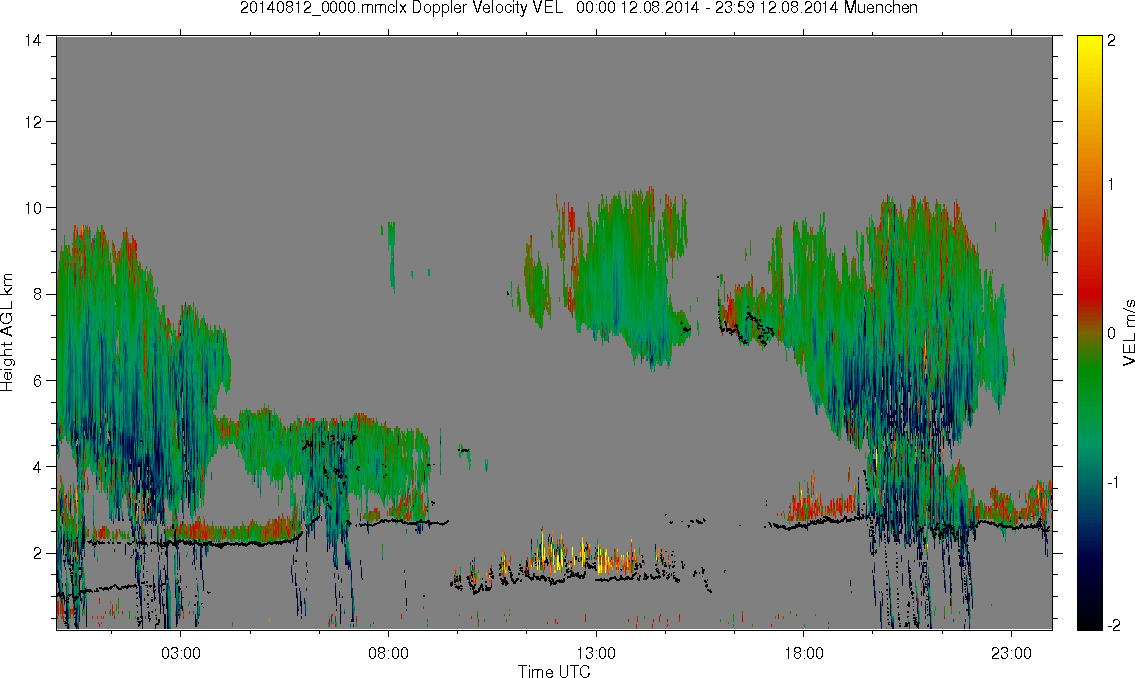Click the 12 km height tick label

(33, 122)
